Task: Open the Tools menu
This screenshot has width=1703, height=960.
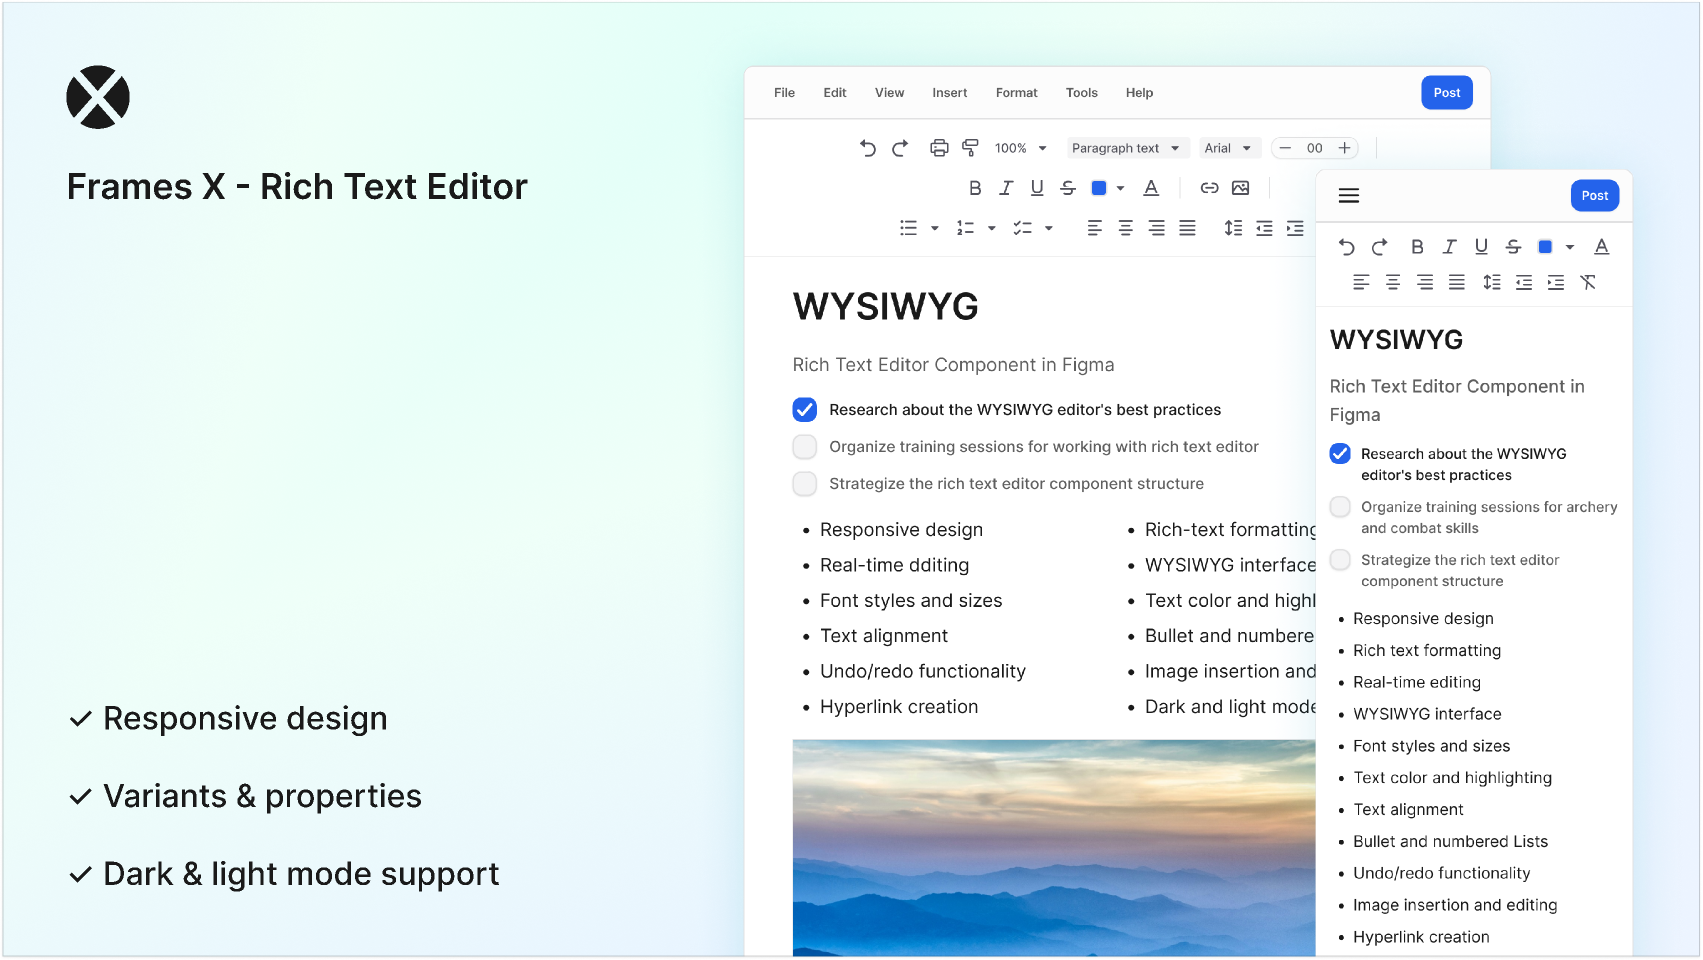Action: (1081, 92)
